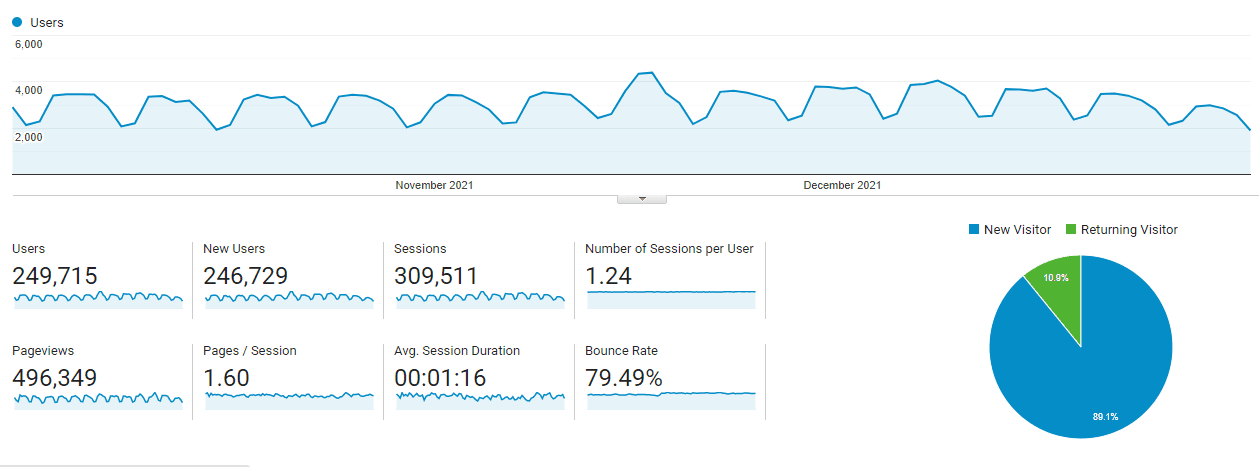Click the Pages / Session sparkline
The height and width of the screenshot is (467, 1259).
pos(288,401)
